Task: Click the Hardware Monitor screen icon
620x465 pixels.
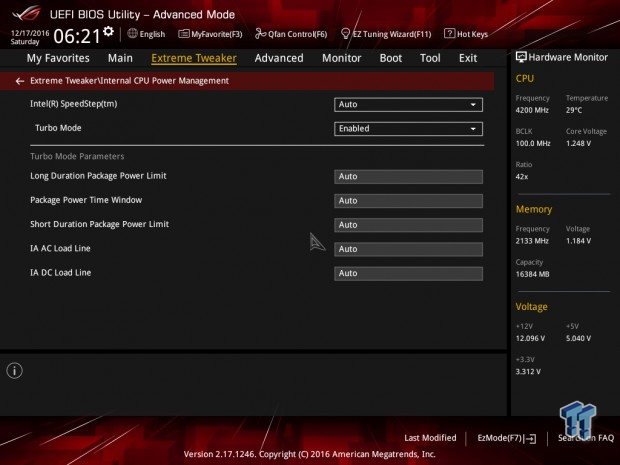Action: [521, 57]
